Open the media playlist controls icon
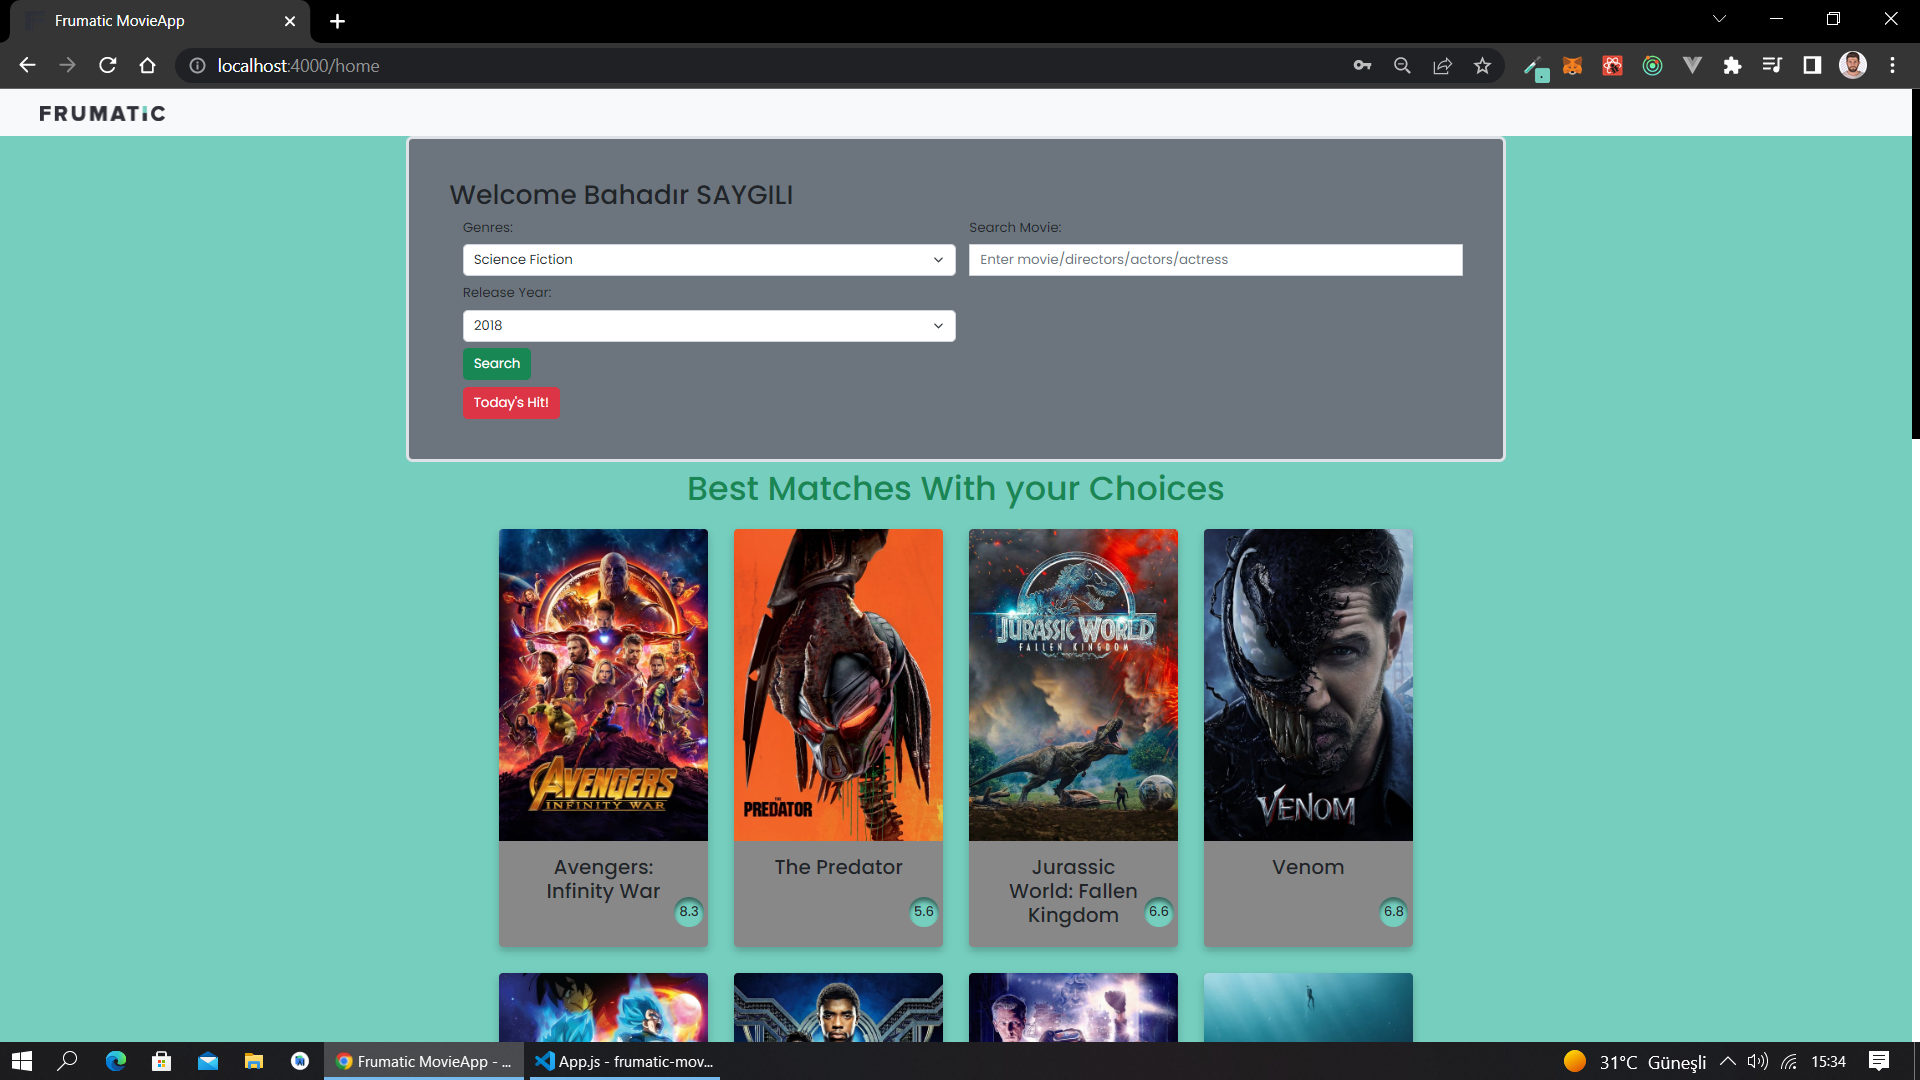1920x1080 pixels. (x=1772, y=65)
